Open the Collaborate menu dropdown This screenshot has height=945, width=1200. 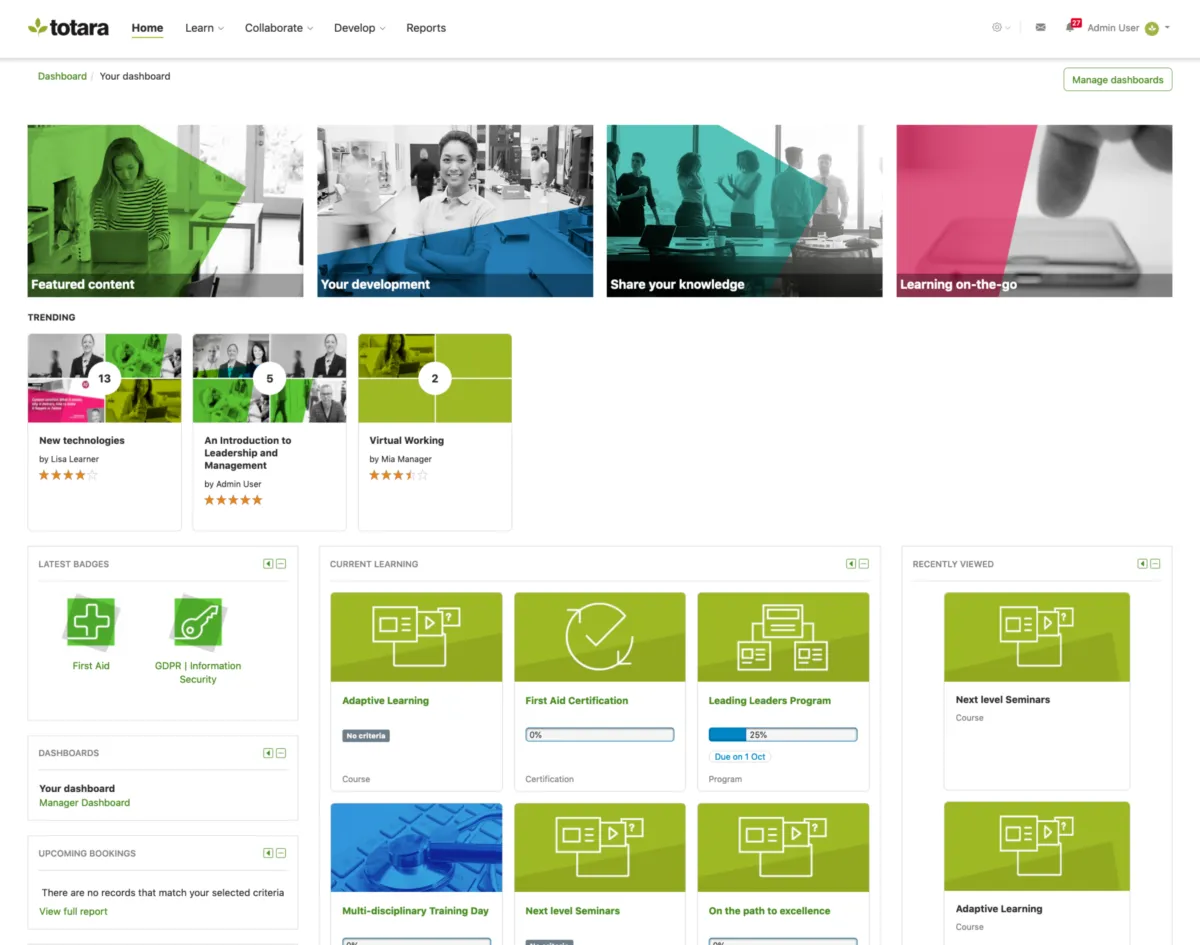[x=279, y=28]
